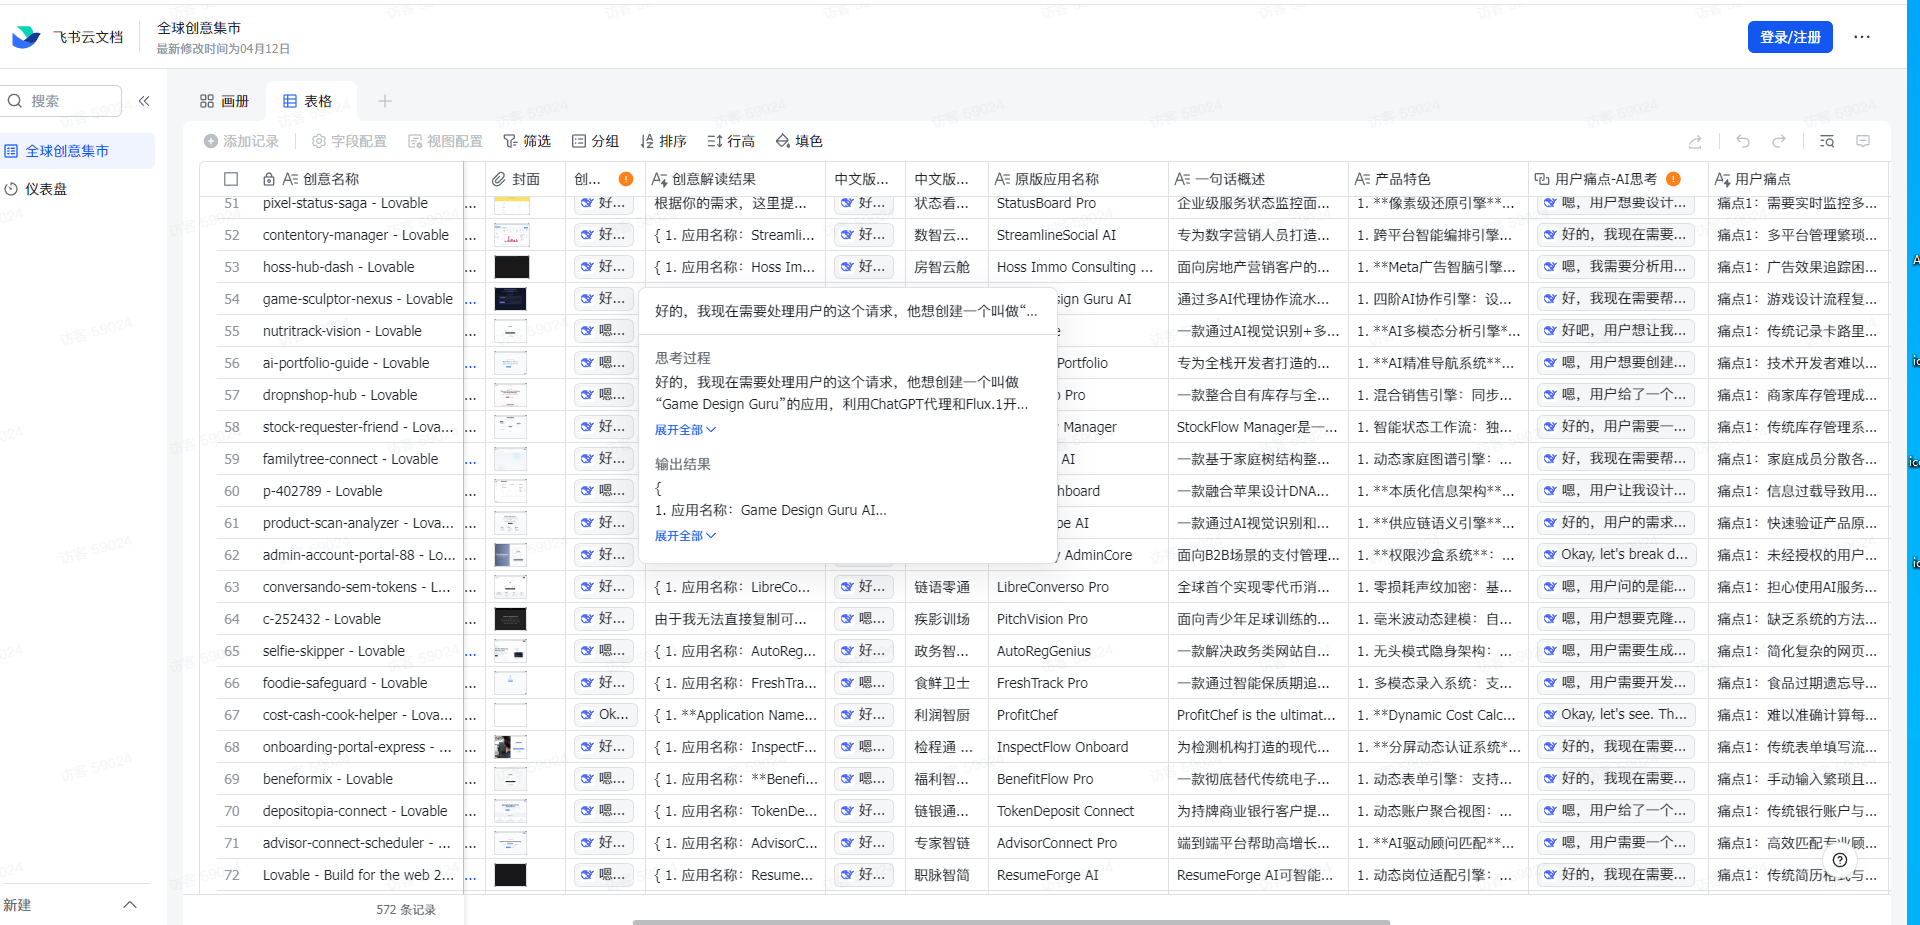Adjust 行高 row height settings
The height and width of the screenshot is (925, 1920).
[731, 141]
